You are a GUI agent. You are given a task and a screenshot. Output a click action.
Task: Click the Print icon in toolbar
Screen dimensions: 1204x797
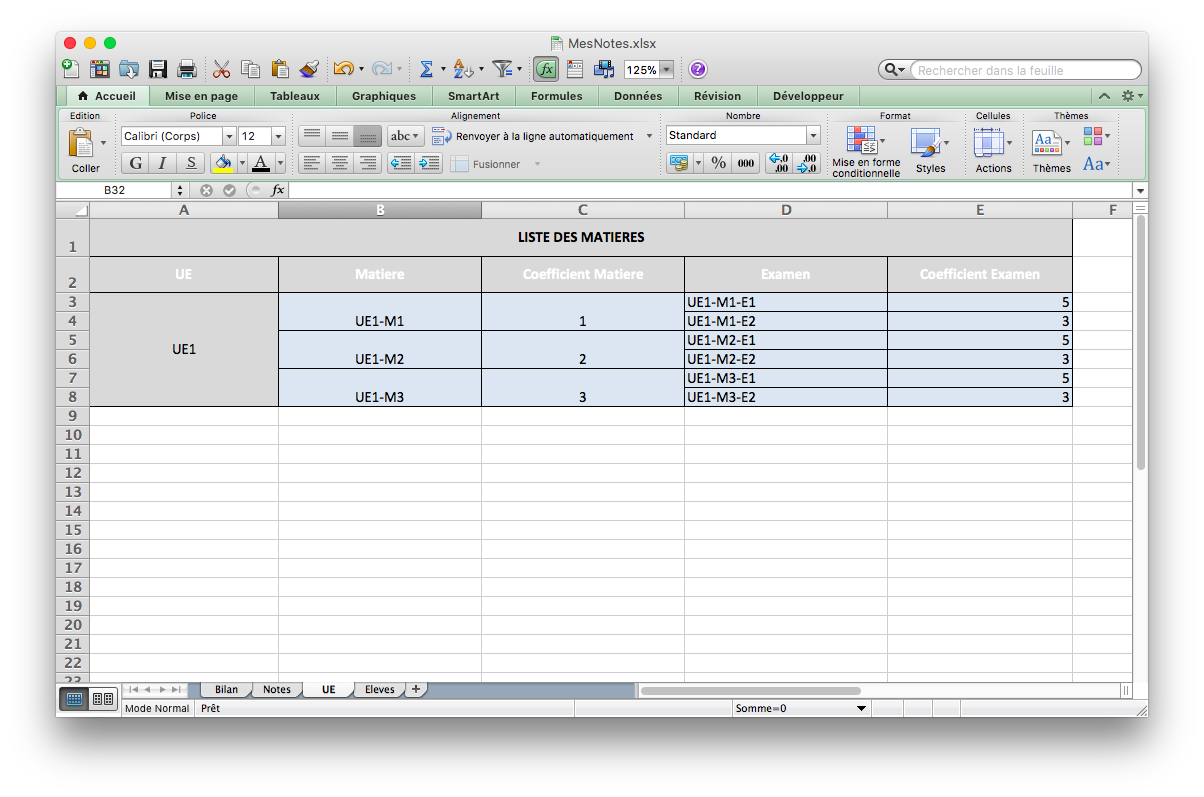click(x=186, y=69)
